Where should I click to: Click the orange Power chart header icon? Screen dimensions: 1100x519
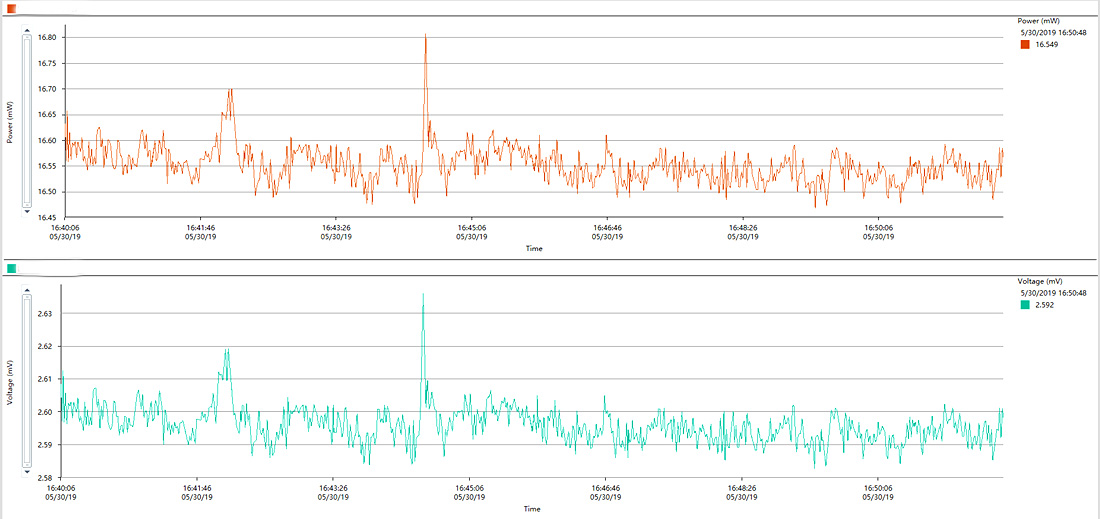(x=11, y=8)
